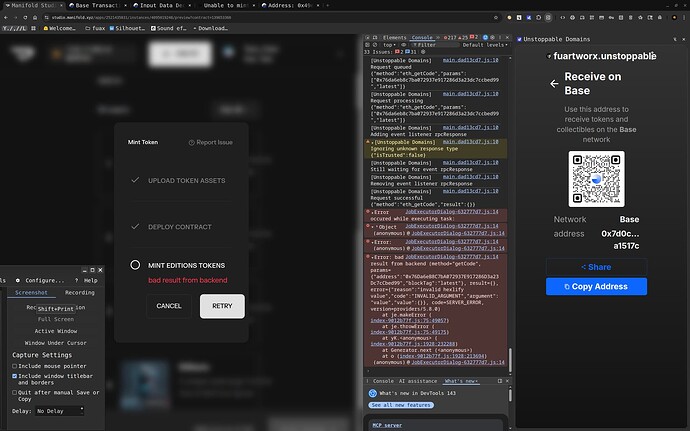Click the browser home icon
This screenshot has width=690, height=431.
[35, 18]
